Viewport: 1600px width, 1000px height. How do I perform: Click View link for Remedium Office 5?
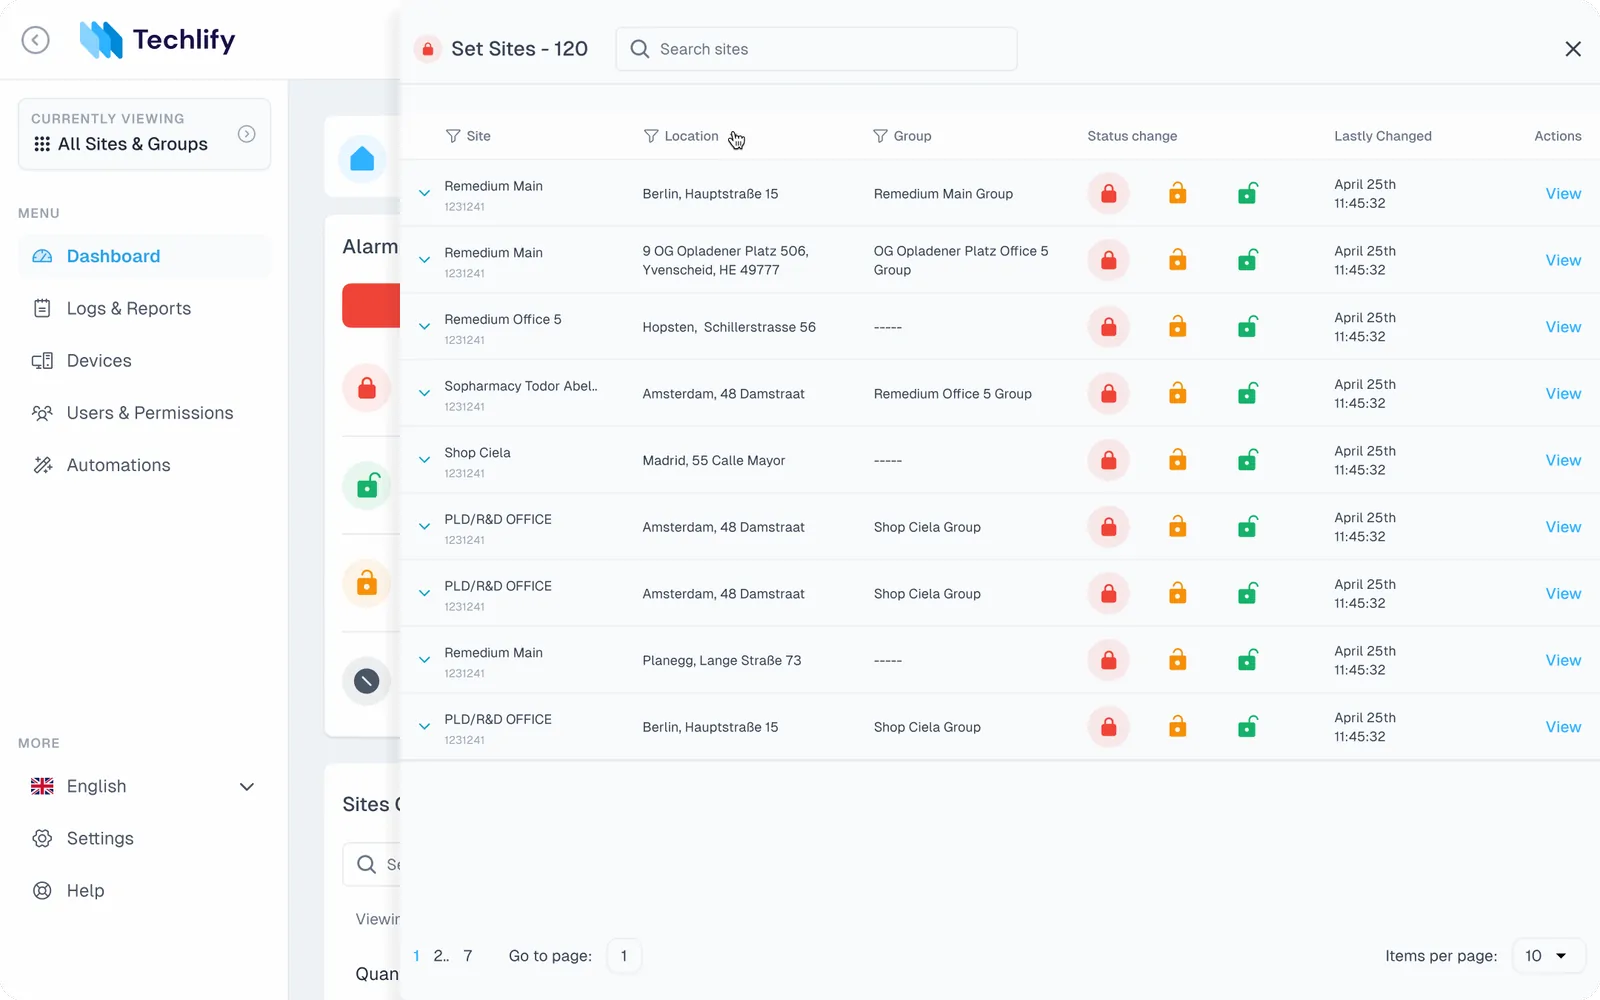click(1563, 327)
